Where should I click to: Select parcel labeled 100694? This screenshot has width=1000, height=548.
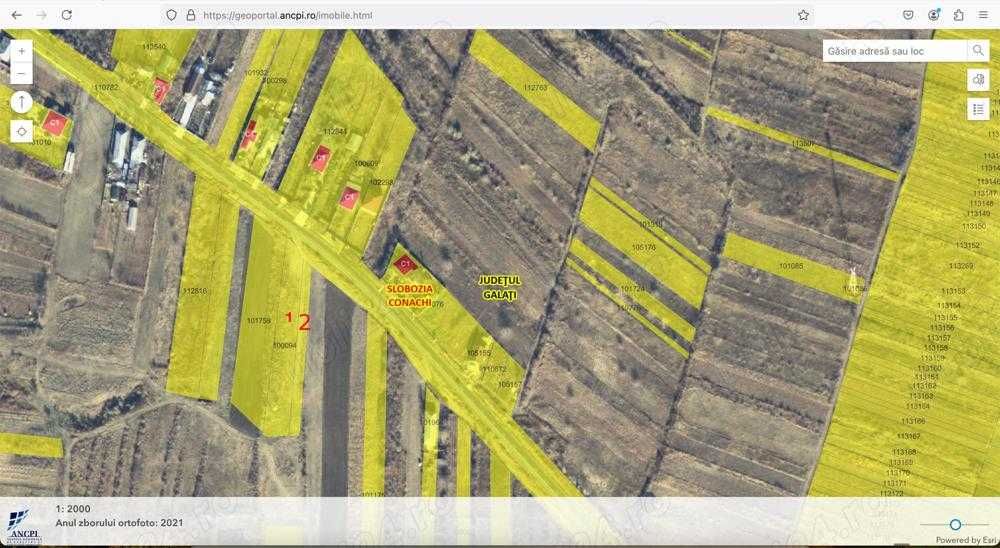point(284,346)
